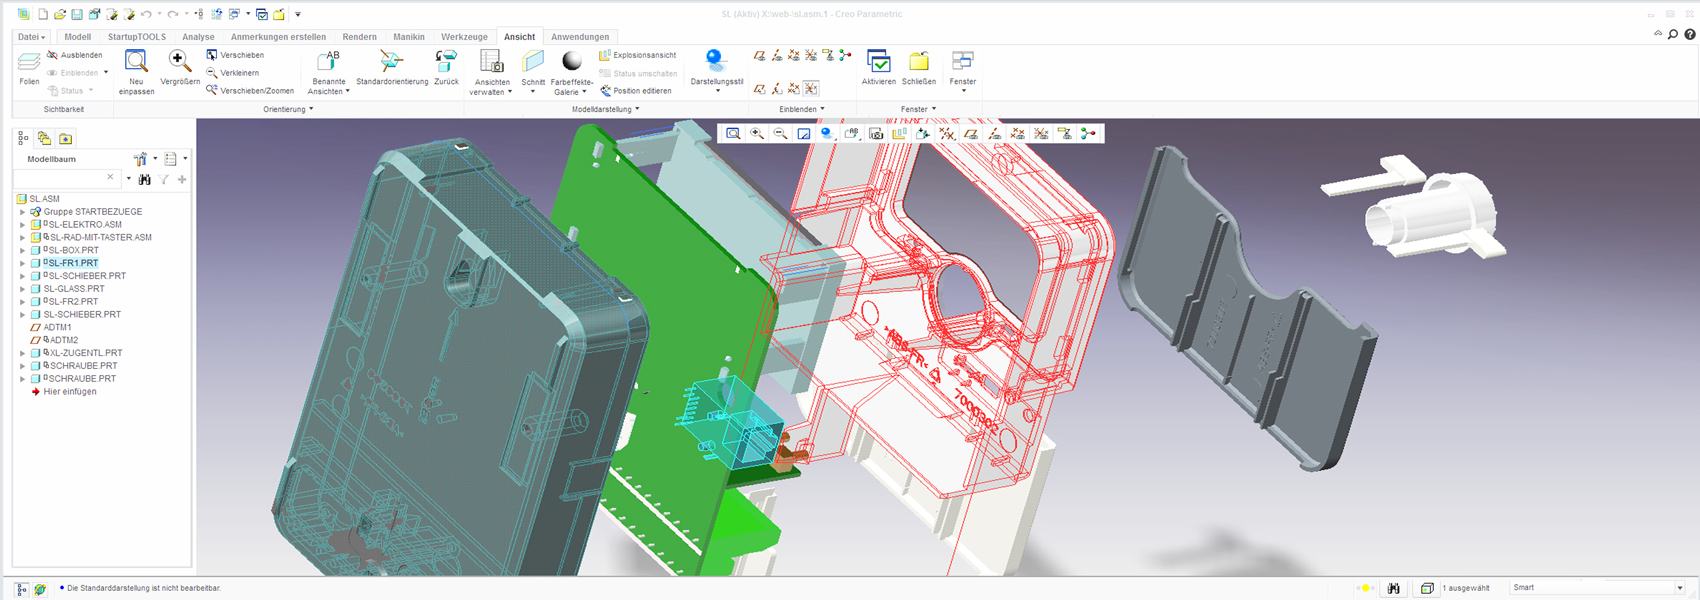Create a new file from quick access toolbar
The image size is (1700, 600).
pos(42,14)
